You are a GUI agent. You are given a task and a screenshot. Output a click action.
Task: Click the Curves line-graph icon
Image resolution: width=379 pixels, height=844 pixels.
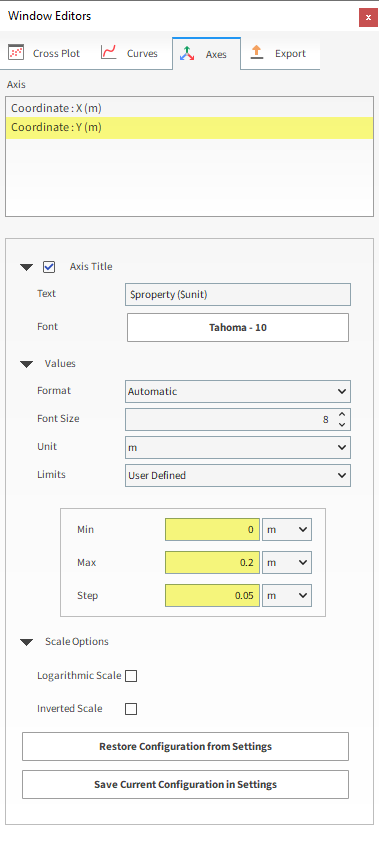[109, 53]
